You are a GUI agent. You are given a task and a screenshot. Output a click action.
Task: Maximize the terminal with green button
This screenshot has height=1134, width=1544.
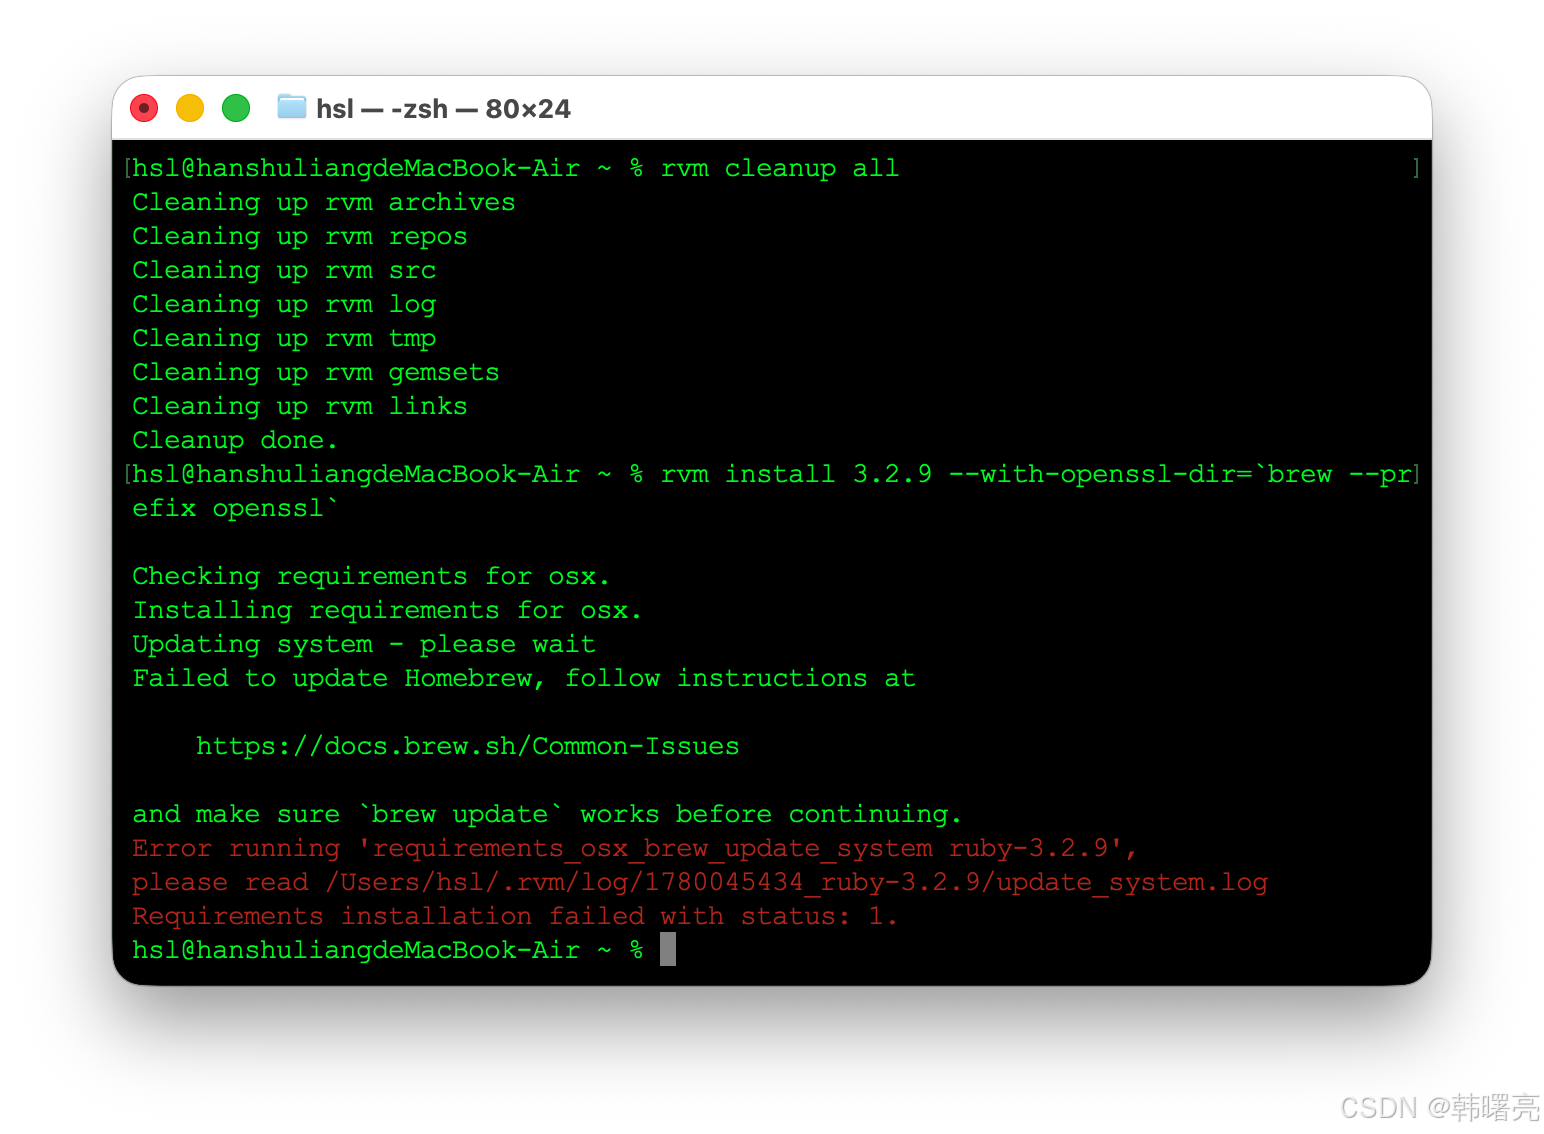tap(236, 108)
